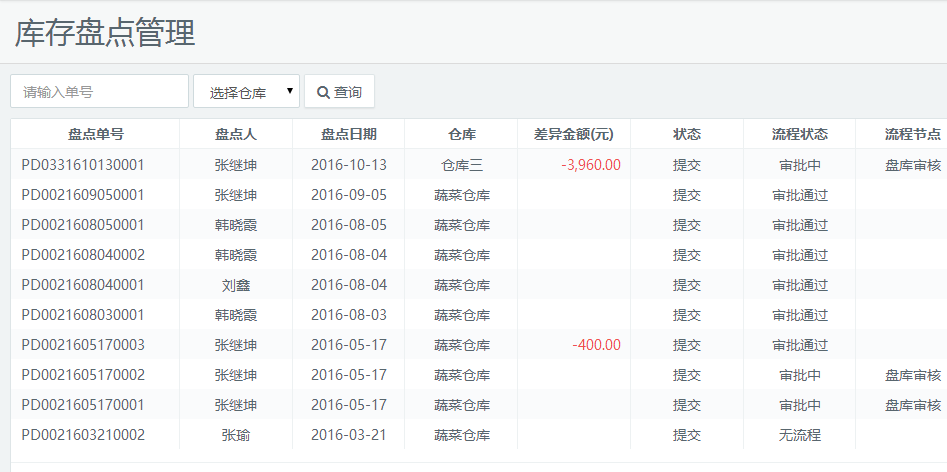Select row with order PD0331610130001
The image size is (947, 472).
pyautogui.click(x=83, y=165)
